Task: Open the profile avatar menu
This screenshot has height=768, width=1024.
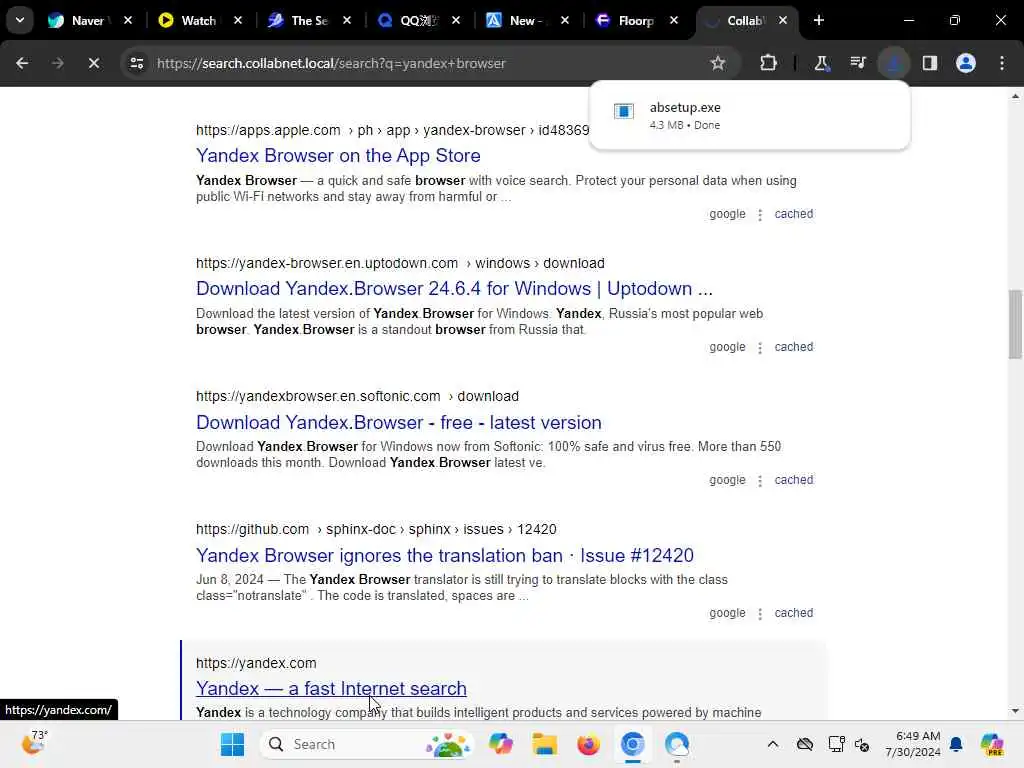Action: tap(966, 63)
